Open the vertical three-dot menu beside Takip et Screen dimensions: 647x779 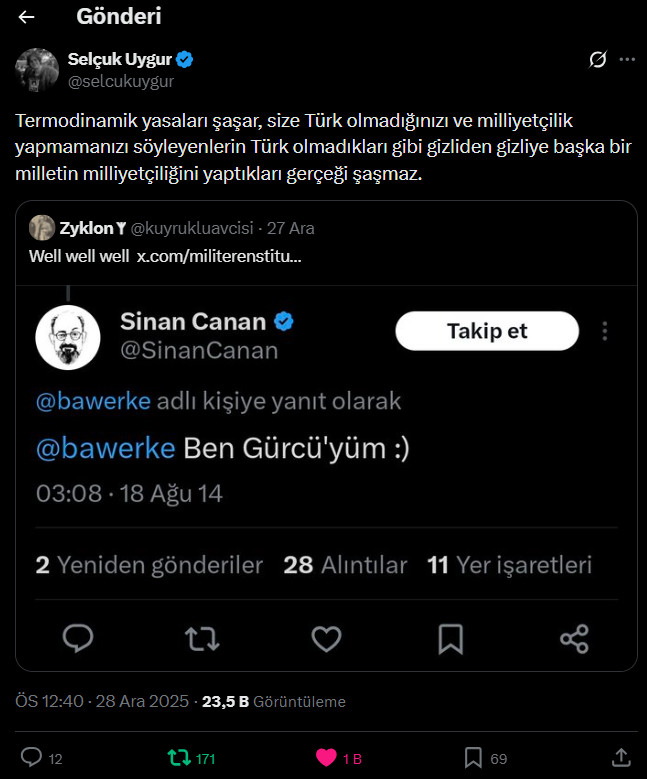(604, 331)
